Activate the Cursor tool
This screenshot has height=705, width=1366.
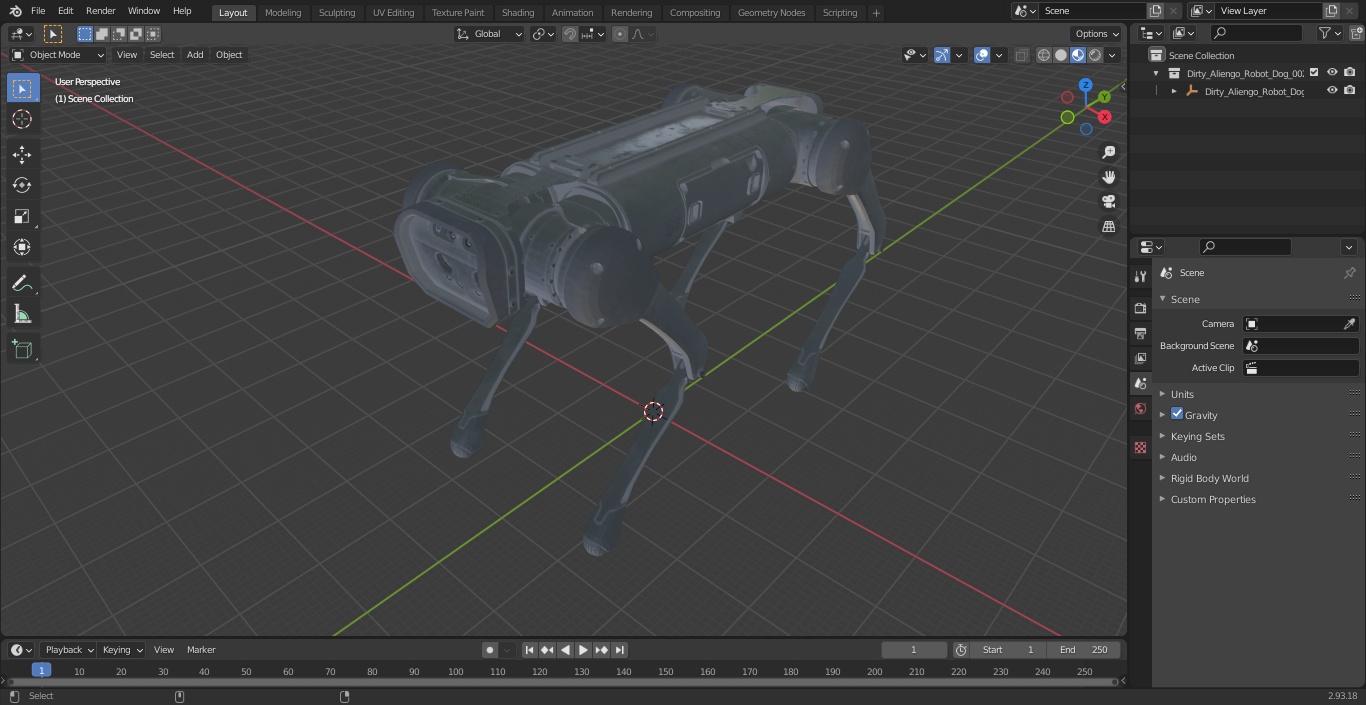[22, 119]
